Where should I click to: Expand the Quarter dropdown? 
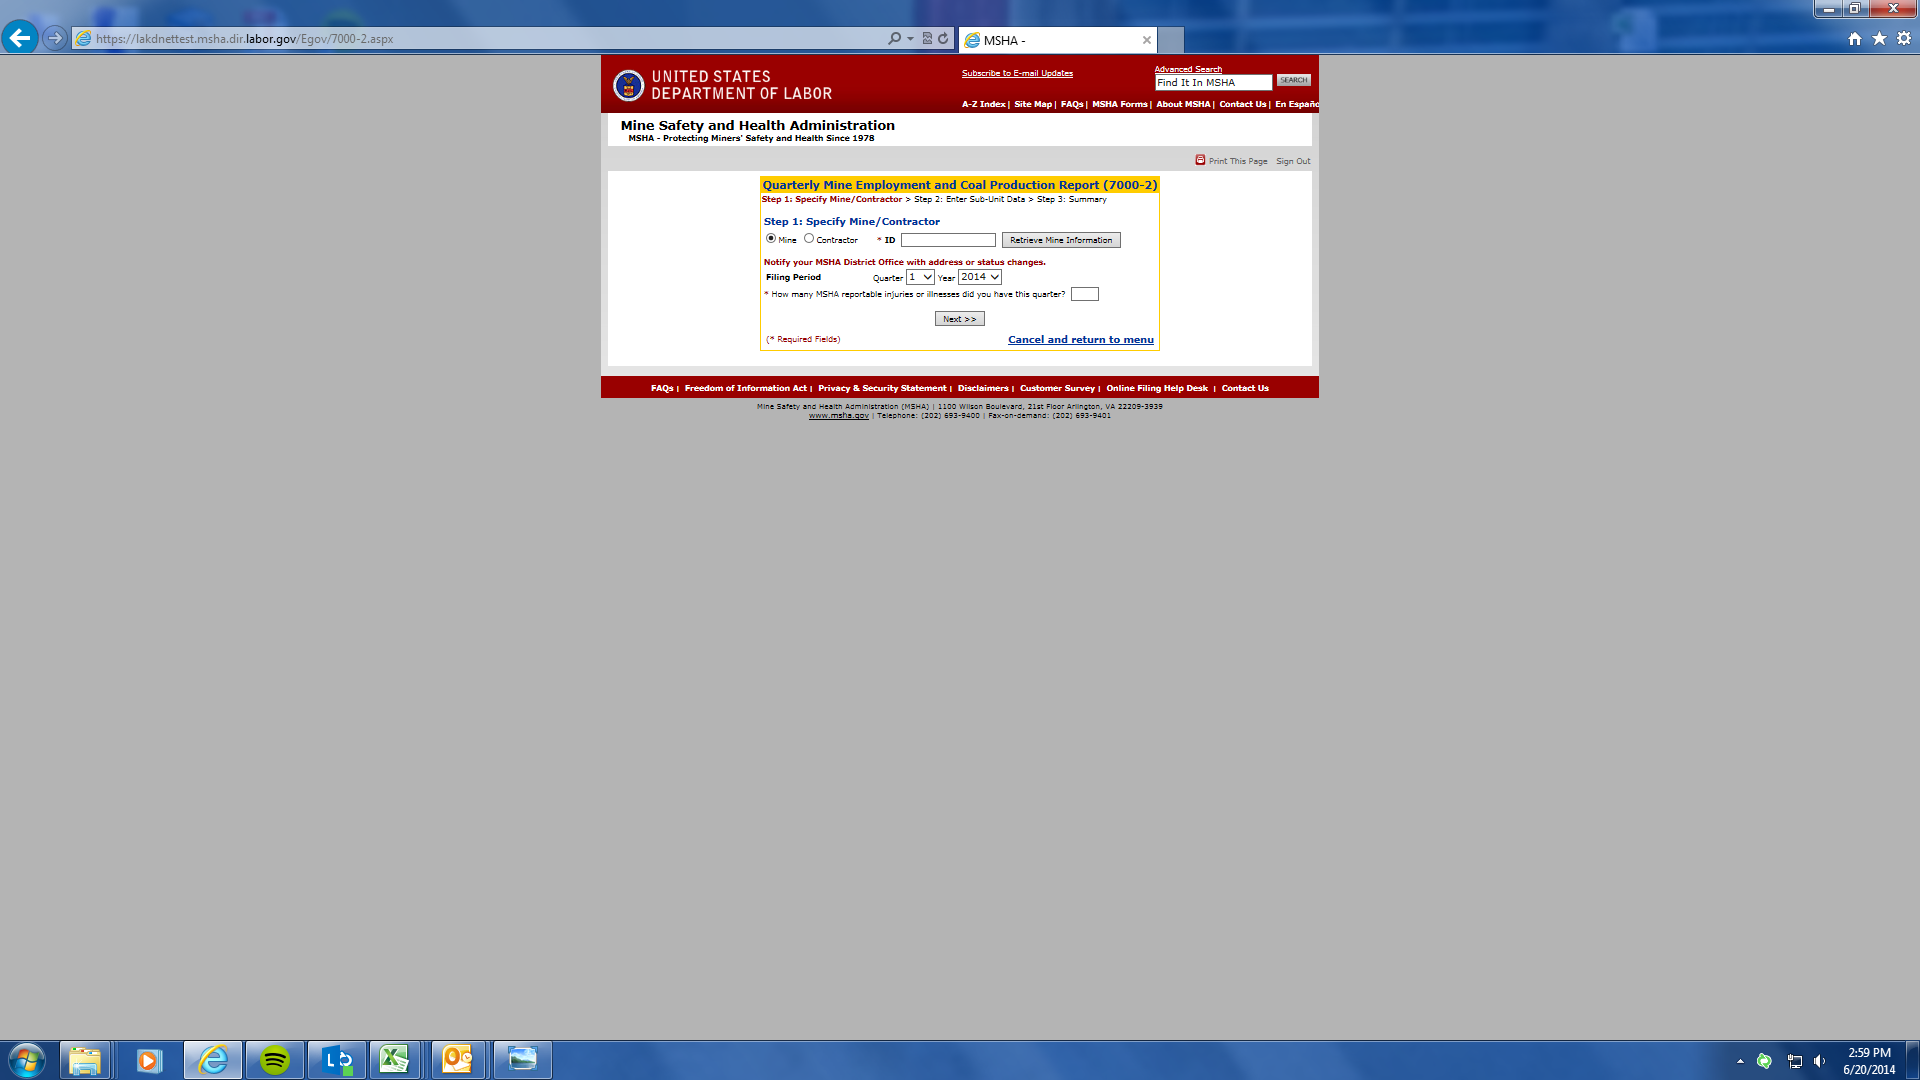920,277
